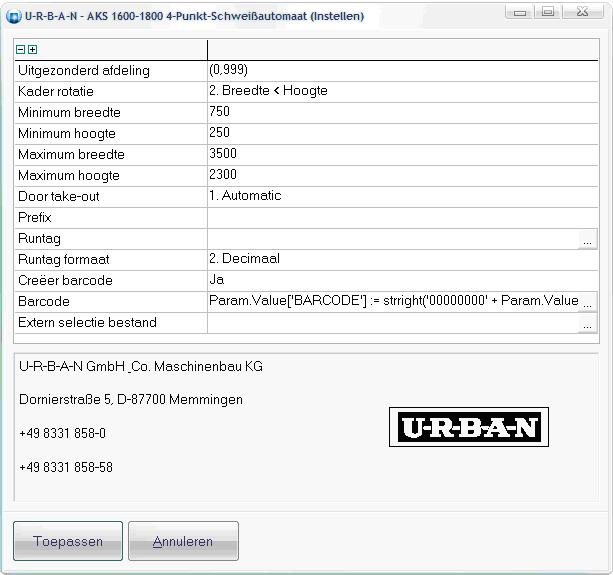
Task: Click the Runtag value field
Action: pyautogui.click(x=393, y=239)
